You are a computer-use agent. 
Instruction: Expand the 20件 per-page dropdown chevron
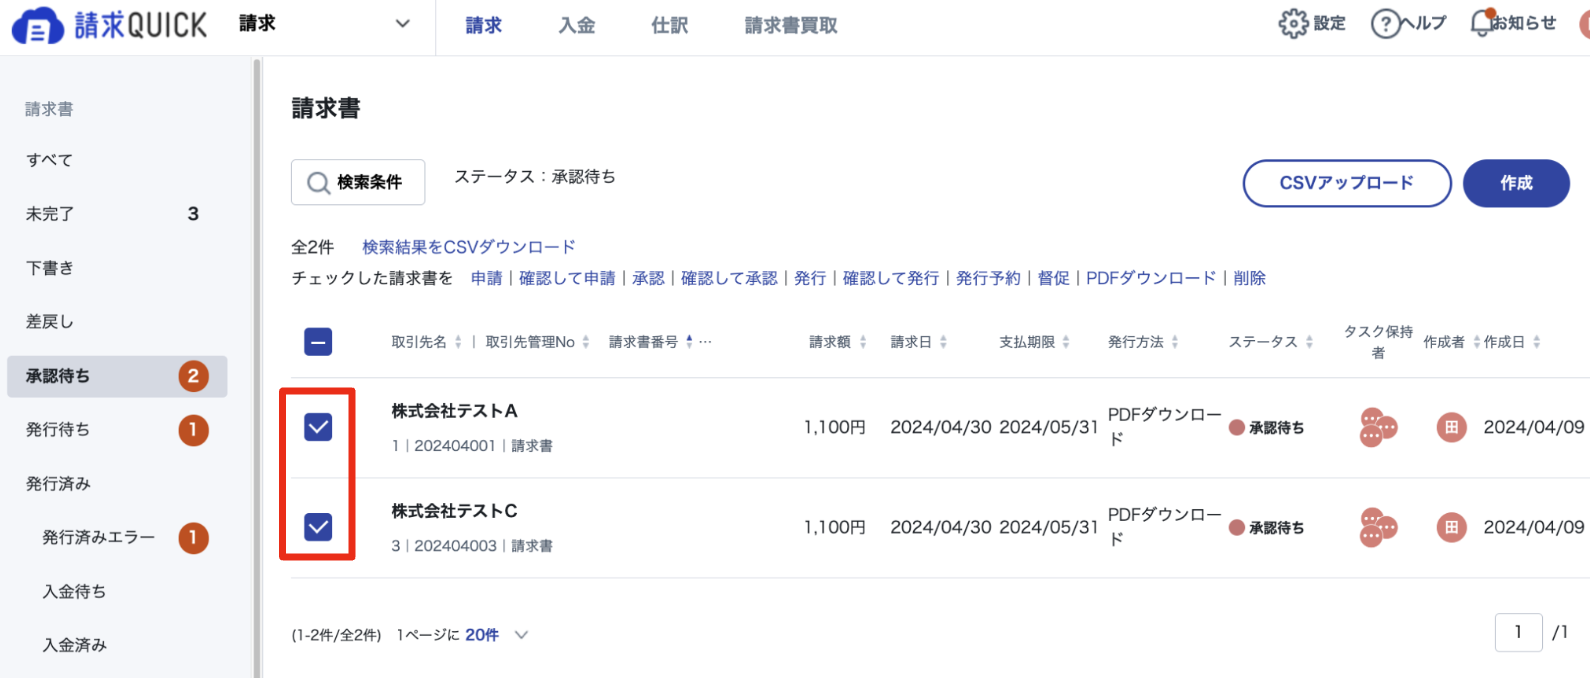coord(521,635)
